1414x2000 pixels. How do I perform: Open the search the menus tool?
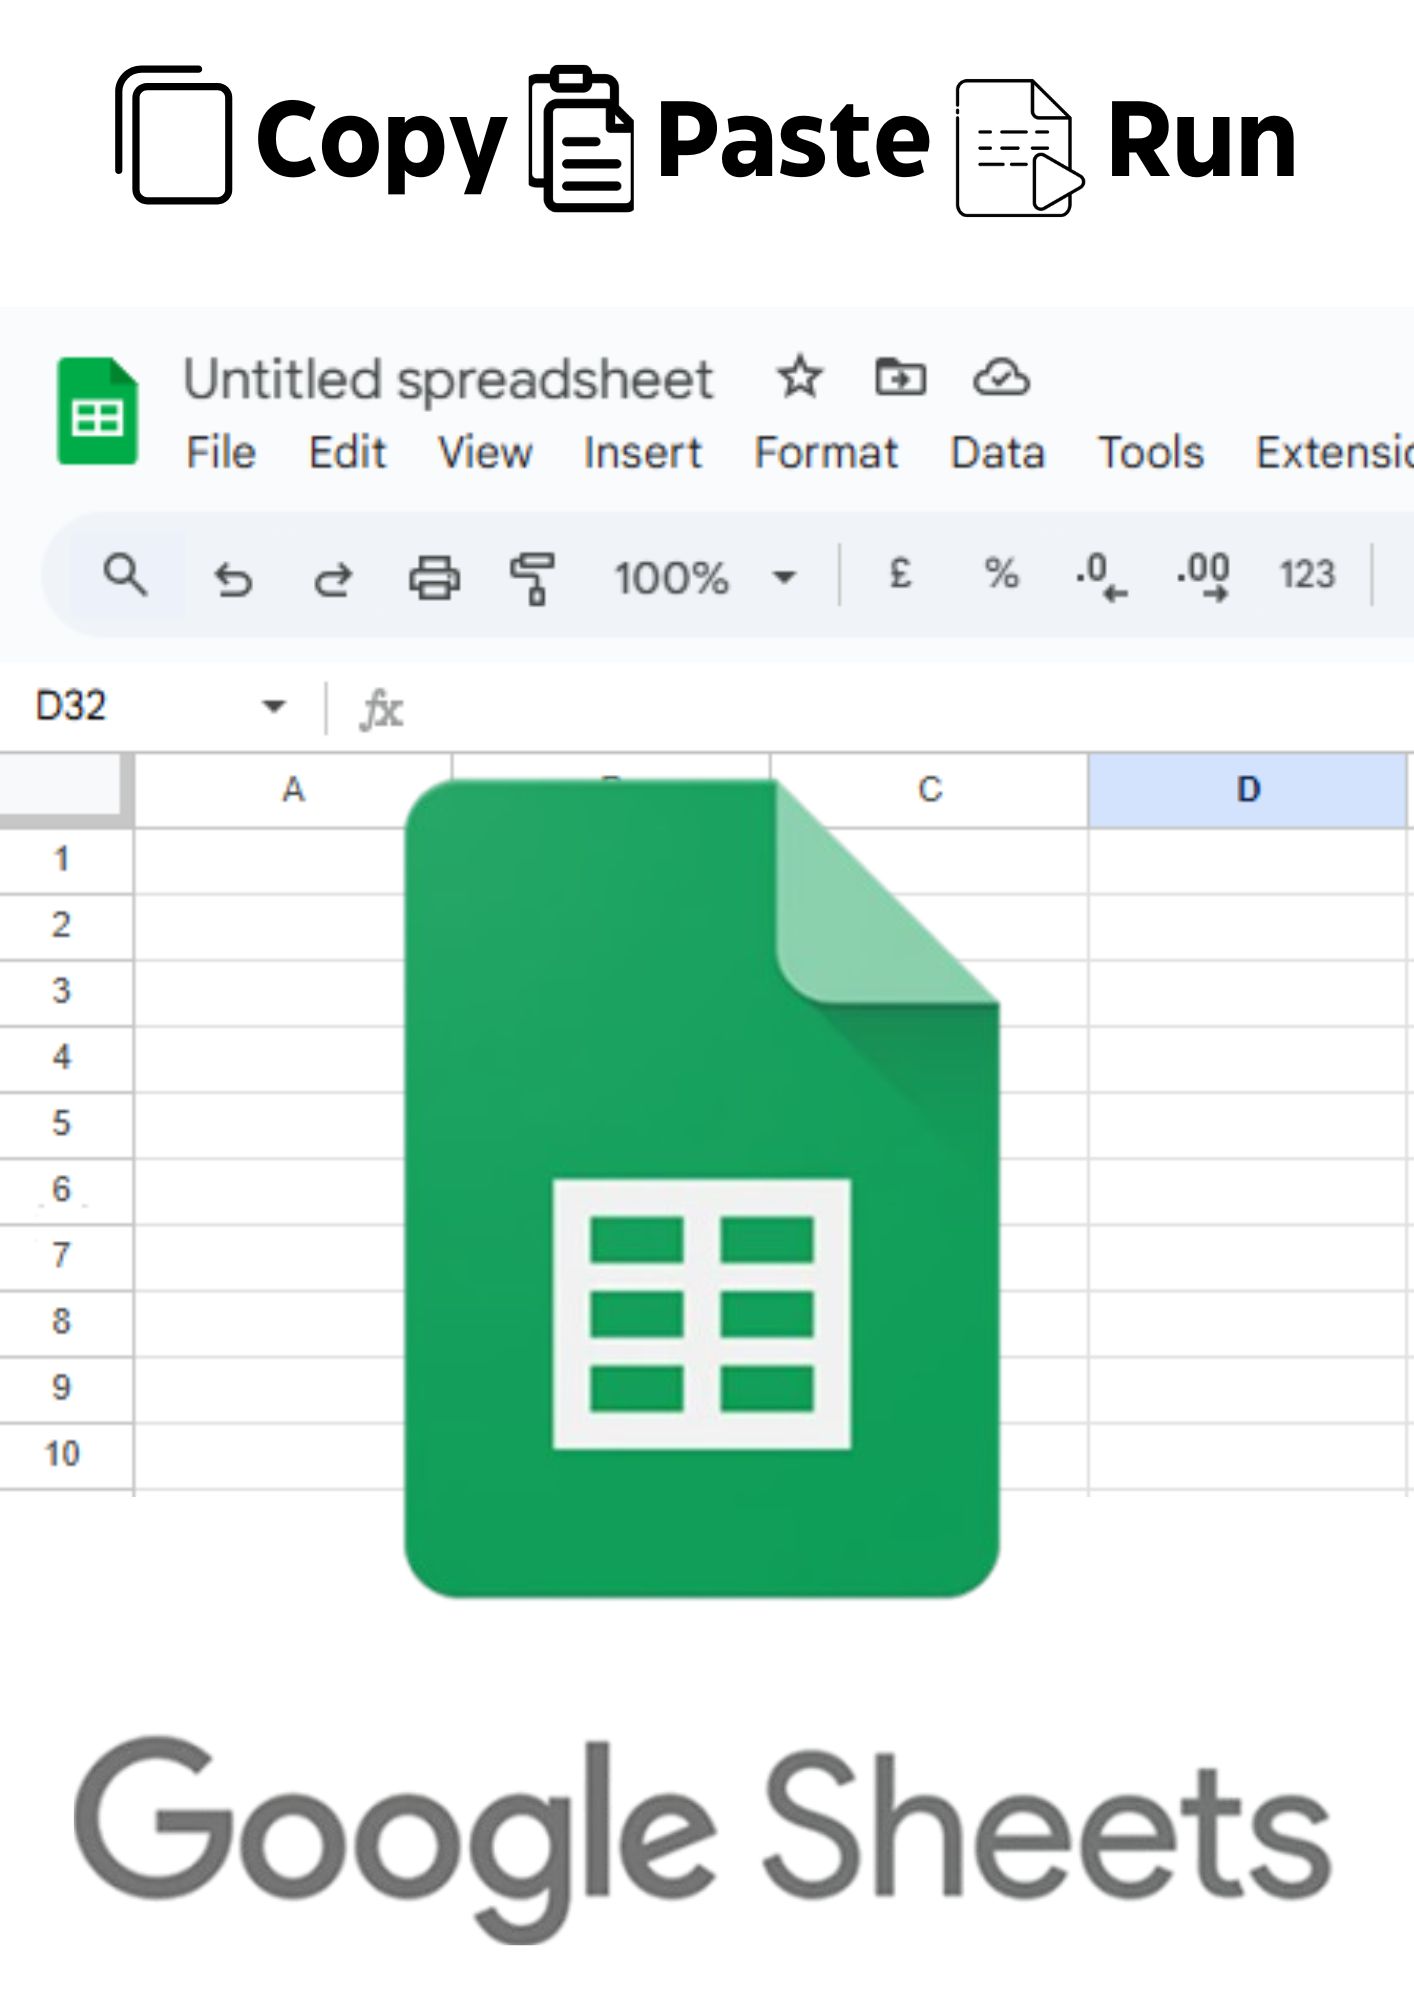pyautogui.click(x=125, y=575)
